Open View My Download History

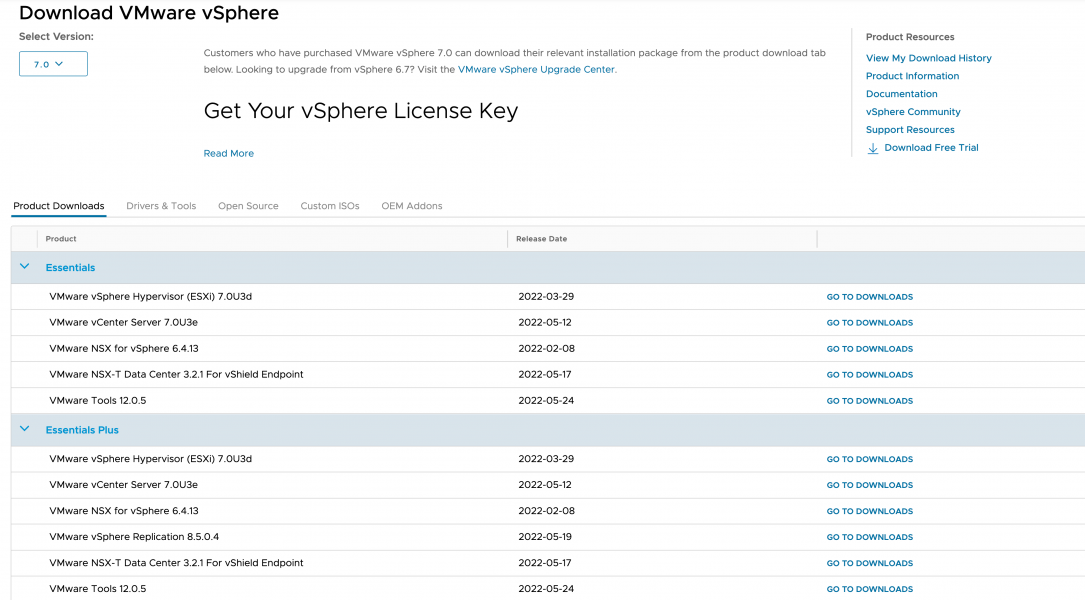coord(929,58)
